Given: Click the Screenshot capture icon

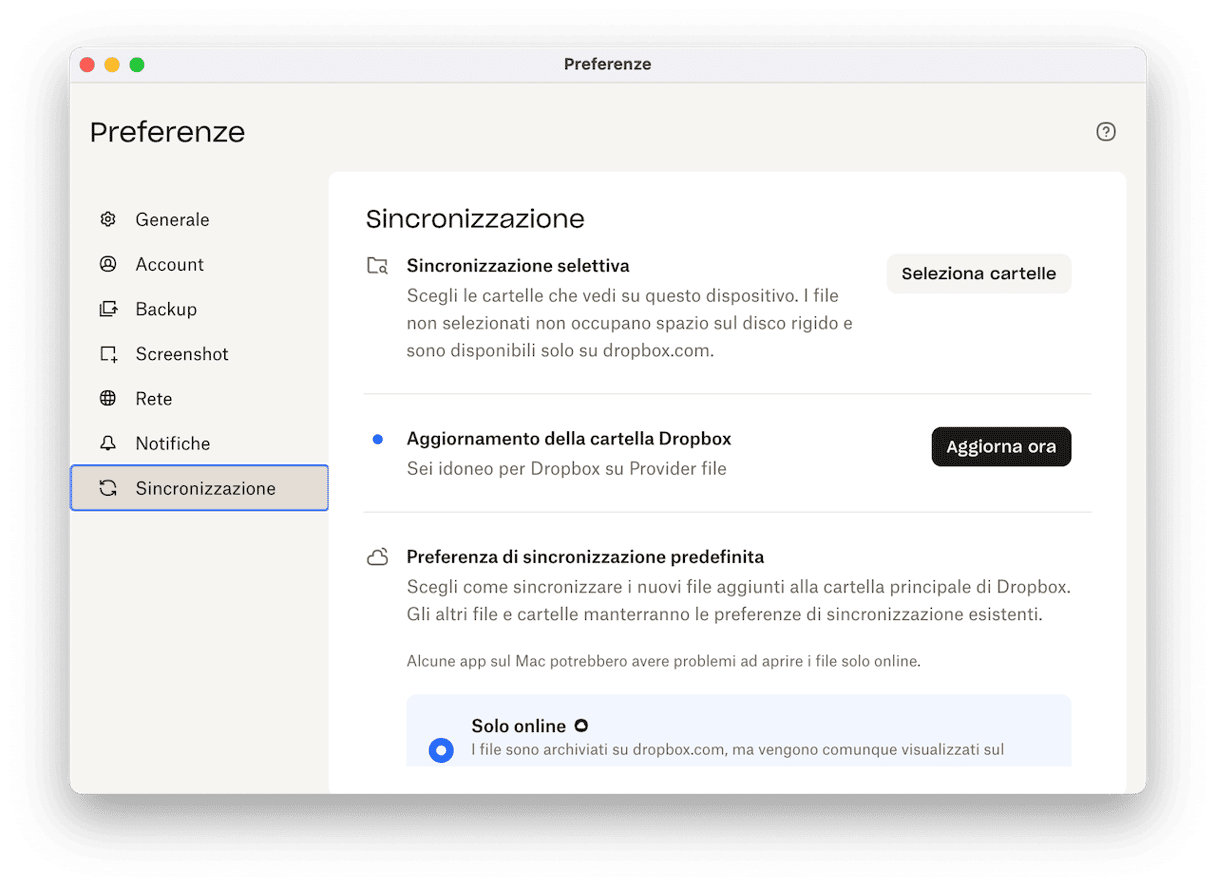Looking at the screenshot, I should 108,354.
